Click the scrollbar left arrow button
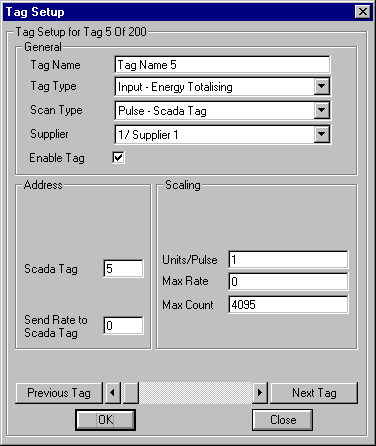The width and height of the screenshot is (376, 446). (112, 393)
